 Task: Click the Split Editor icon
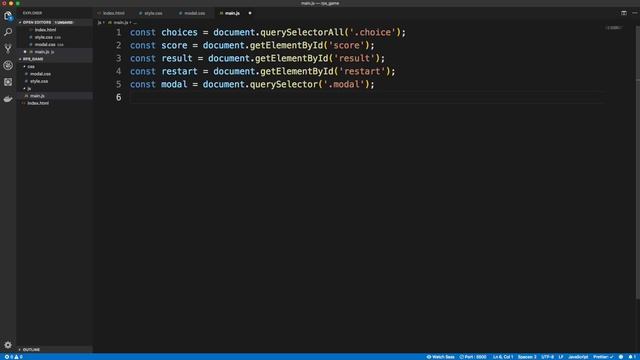coord(624,13)
